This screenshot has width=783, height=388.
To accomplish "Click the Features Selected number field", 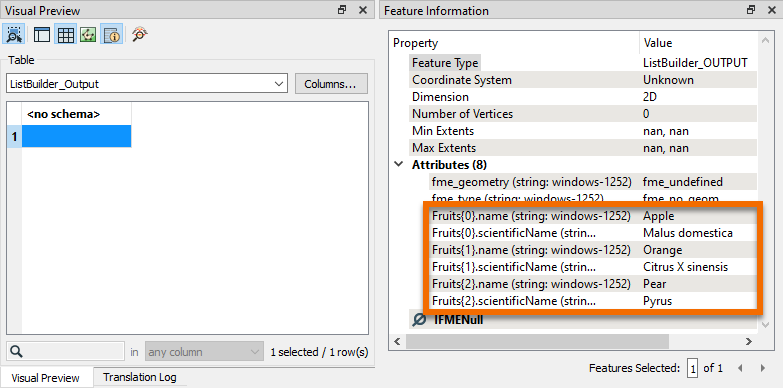I will (692, 369).
